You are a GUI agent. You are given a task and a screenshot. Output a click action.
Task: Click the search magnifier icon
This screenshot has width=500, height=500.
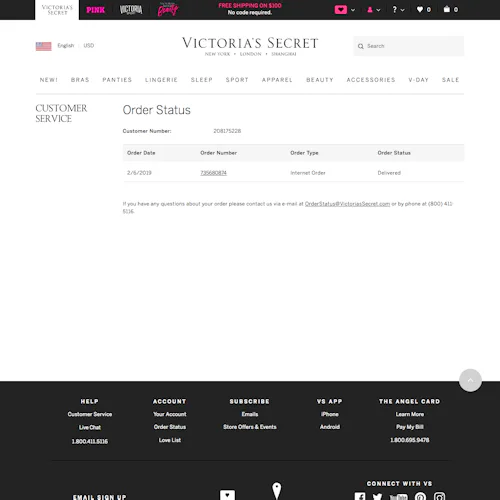361,46
